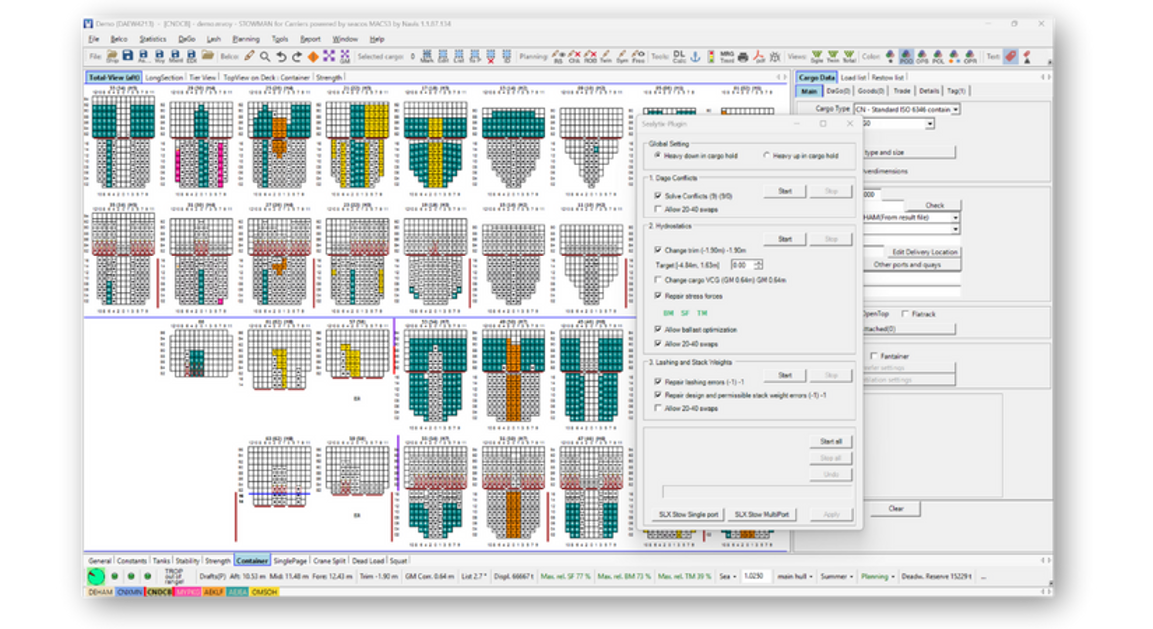The height and width of the screenshot is (629, 1153).
Task: Enable Allow ballast optimization checkbox
Action: 657,329
